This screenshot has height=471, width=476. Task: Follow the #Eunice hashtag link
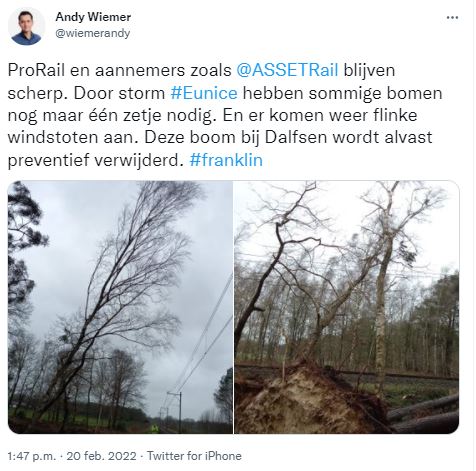(204, 93)
